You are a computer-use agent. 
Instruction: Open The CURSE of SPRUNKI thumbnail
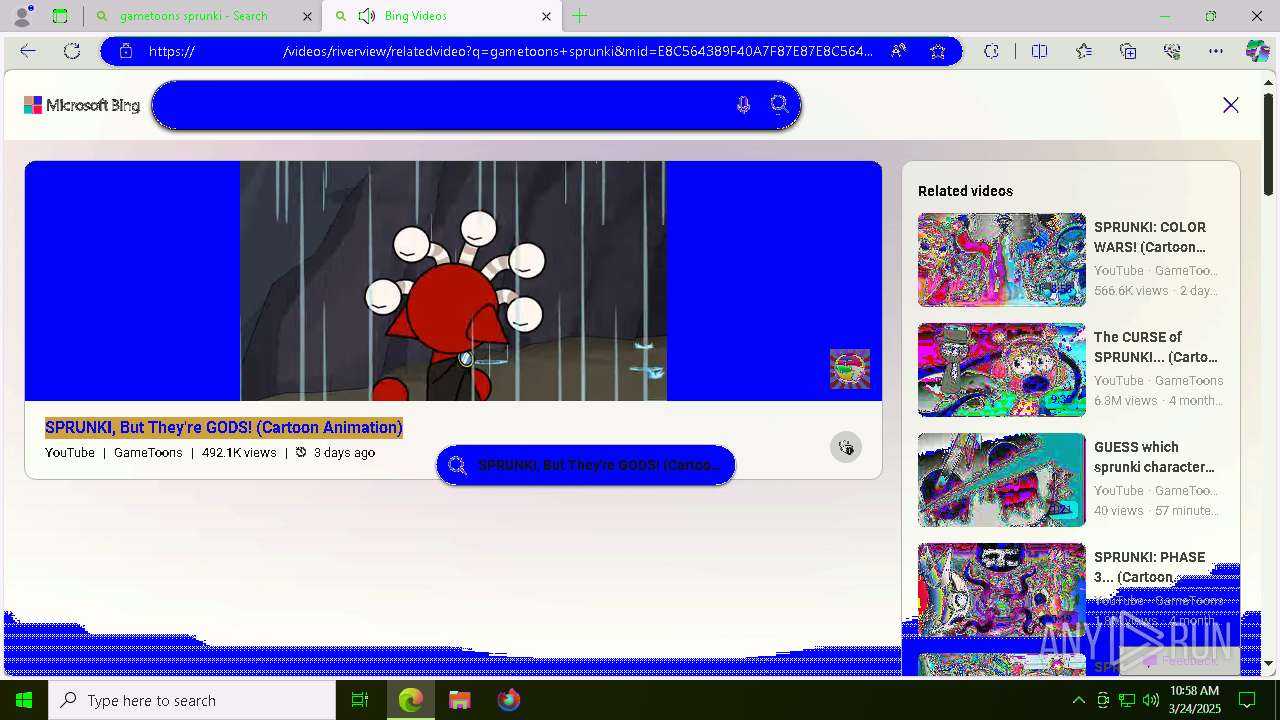pyautogui.click(x=1002, y=370)
